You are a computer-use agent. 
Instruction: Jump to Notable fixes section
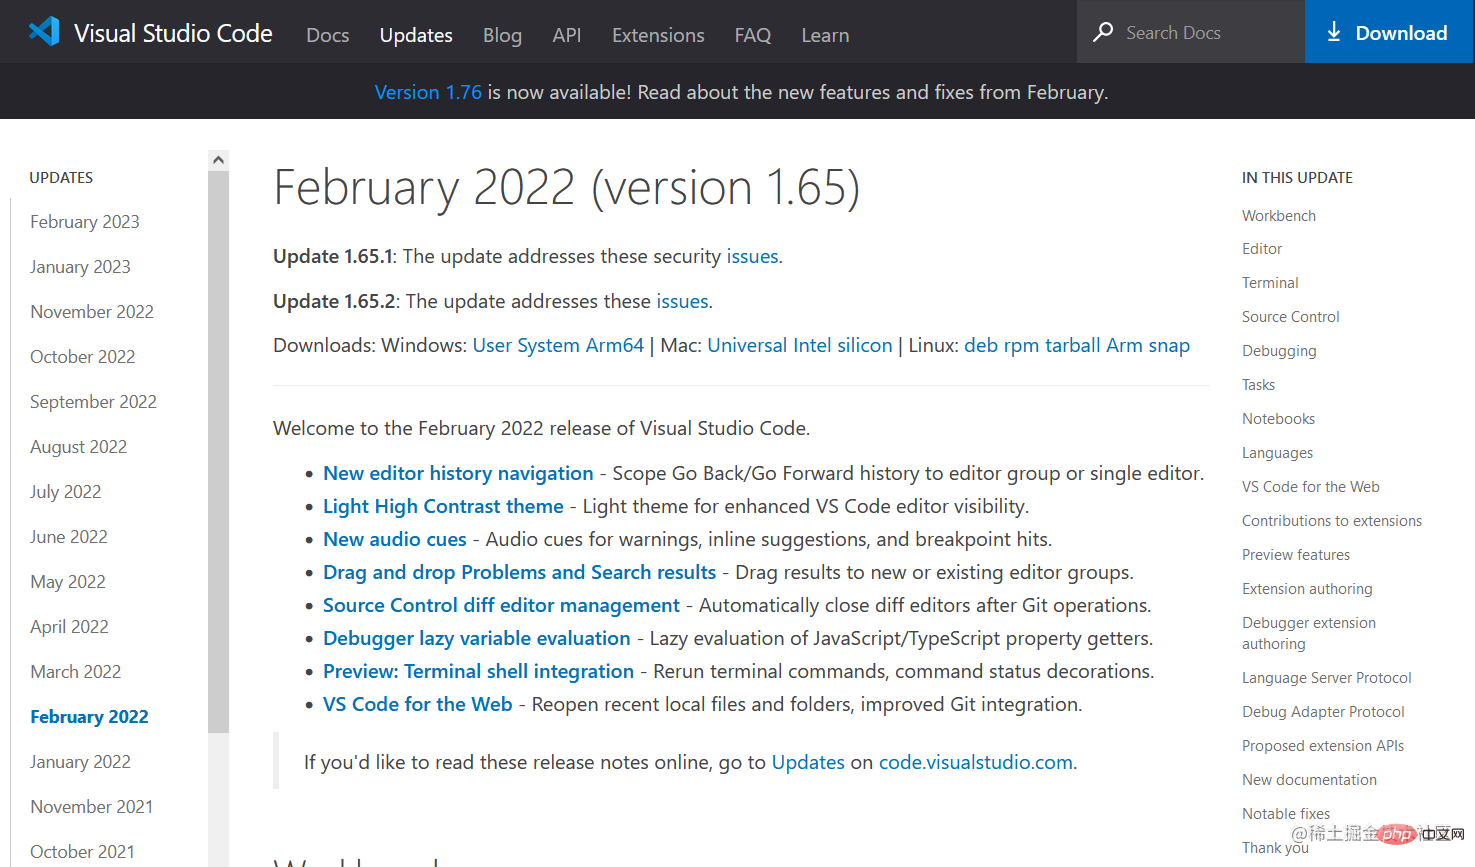coord(1285,814)
